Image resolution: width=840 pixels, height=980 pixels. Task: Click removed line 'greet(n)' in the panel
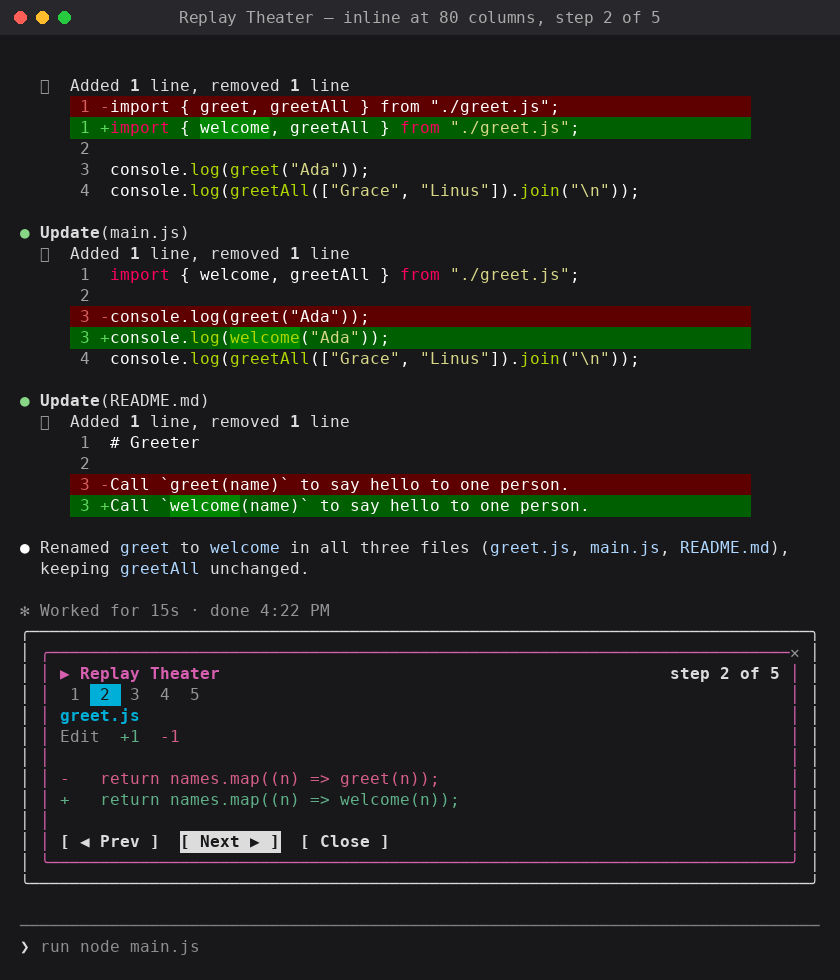coord(250,779)
